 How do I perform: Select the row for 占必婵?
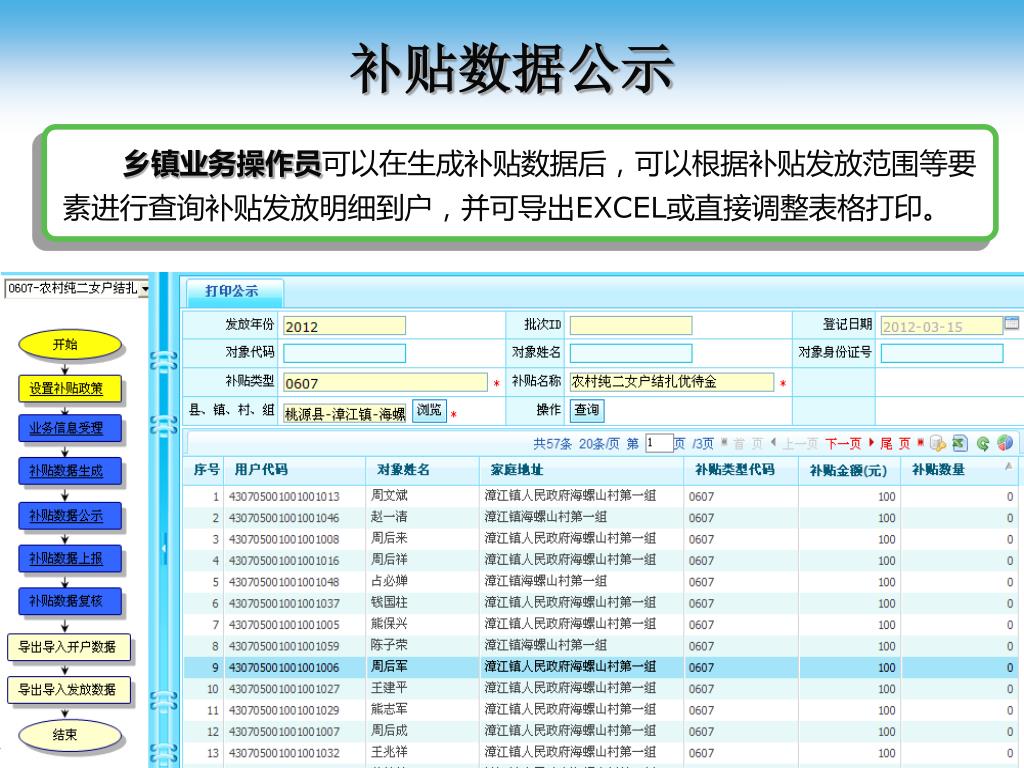pos(601,582)
